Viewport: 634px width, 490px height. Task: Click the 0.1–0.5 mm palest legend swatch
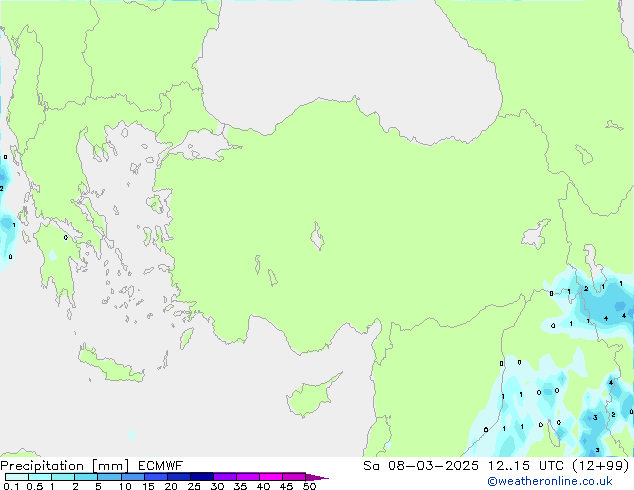(x=17, y=477)
